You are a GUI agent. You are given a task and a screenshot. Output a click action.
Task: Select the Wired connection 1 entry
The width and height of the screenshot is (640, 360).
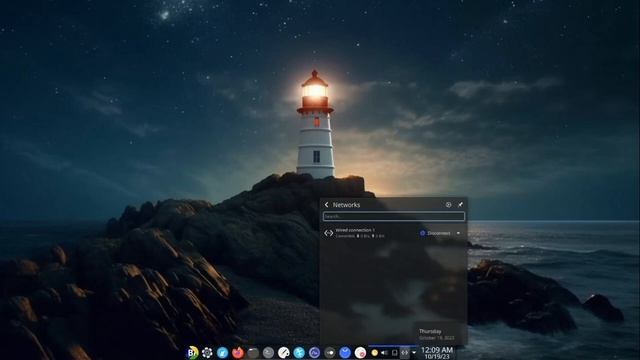pos(393,233)
